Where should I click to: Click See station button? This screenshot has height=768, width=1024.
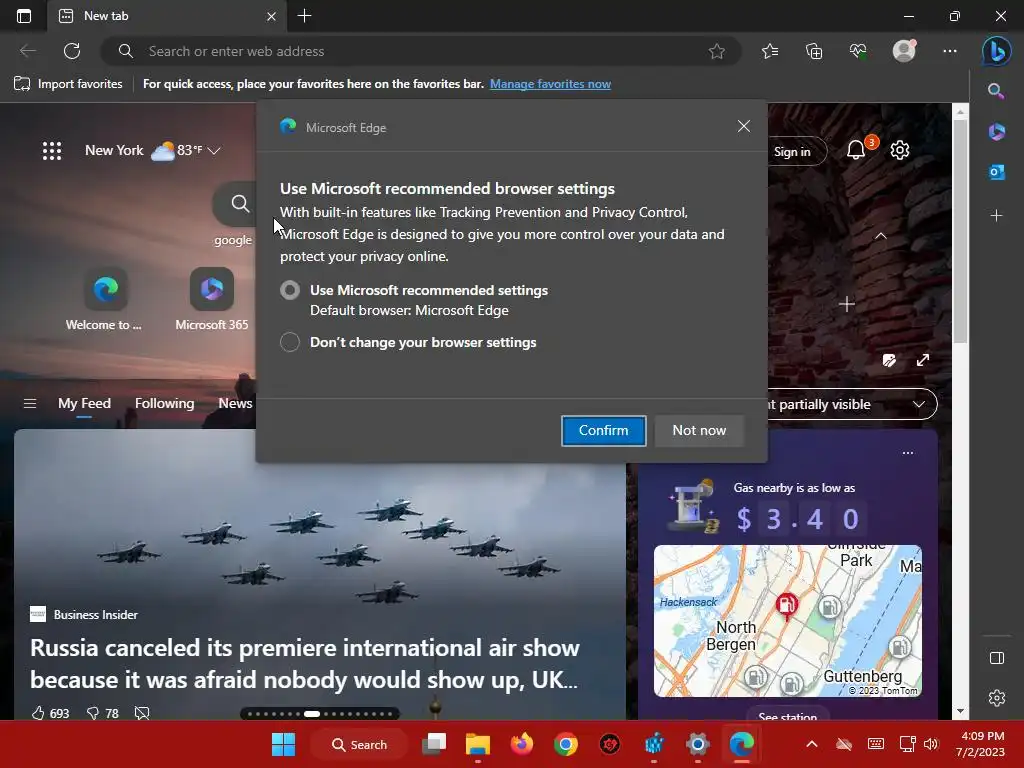(788, 714)
